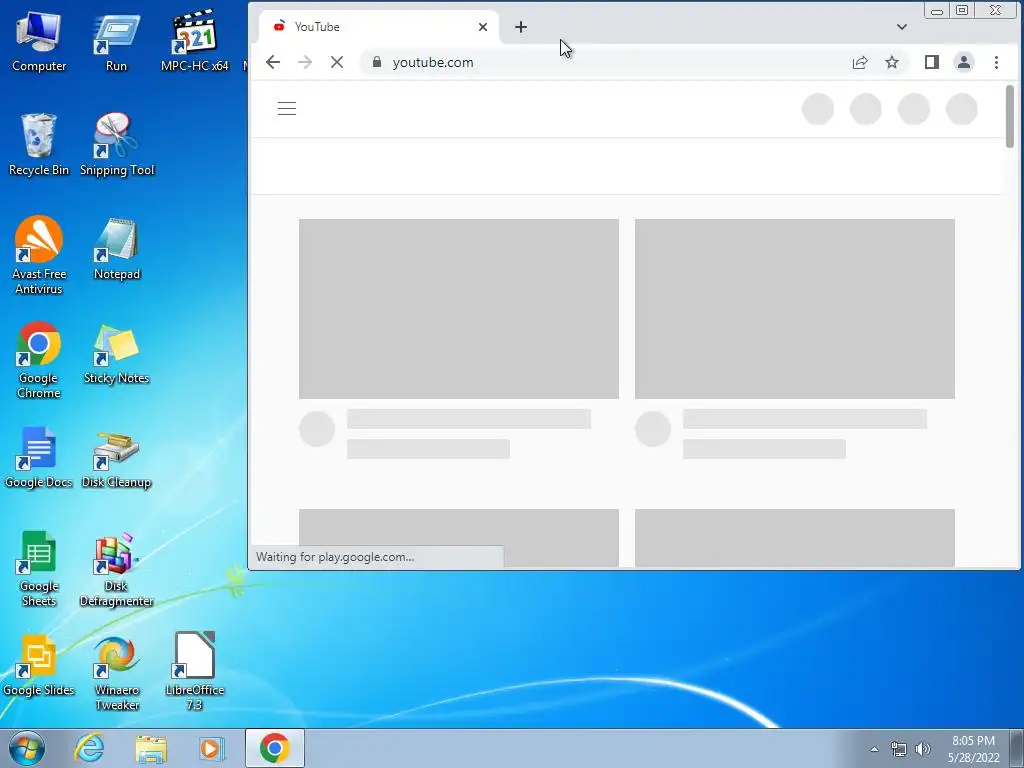Select the Disk Defragmenter shortcut

pyautogui.click(x=116, y=569)
